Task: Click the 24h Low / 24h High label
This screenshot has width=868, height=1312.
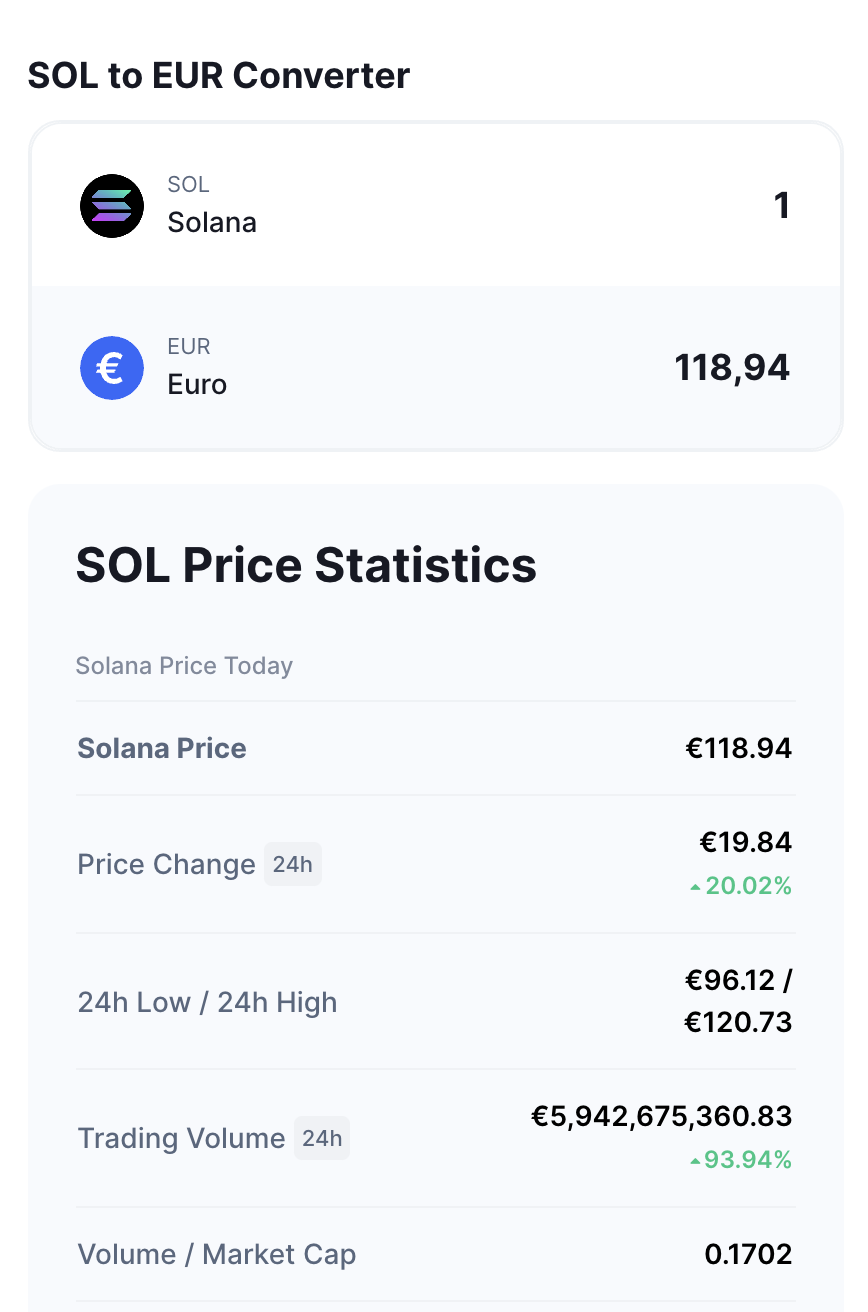Action: click(x=207, y=1002)
